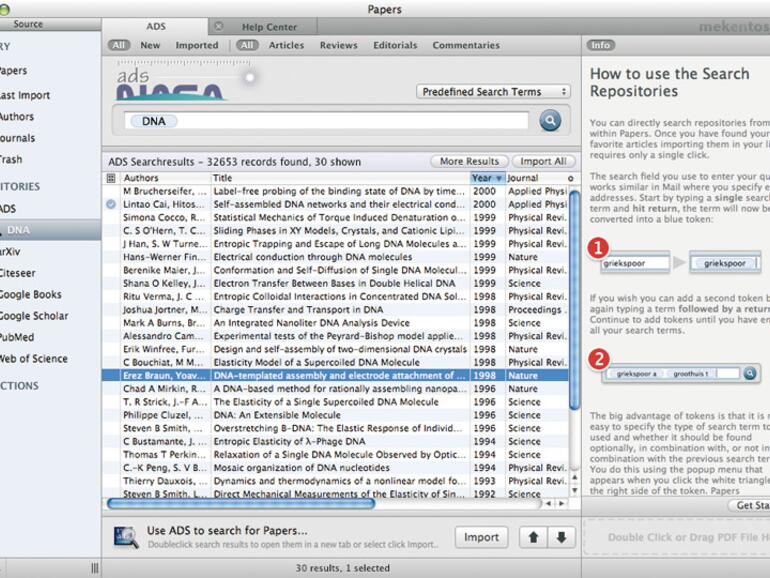770x578 pixels.
Task: Show only Reviews
Action: click(x=339, y=45)
